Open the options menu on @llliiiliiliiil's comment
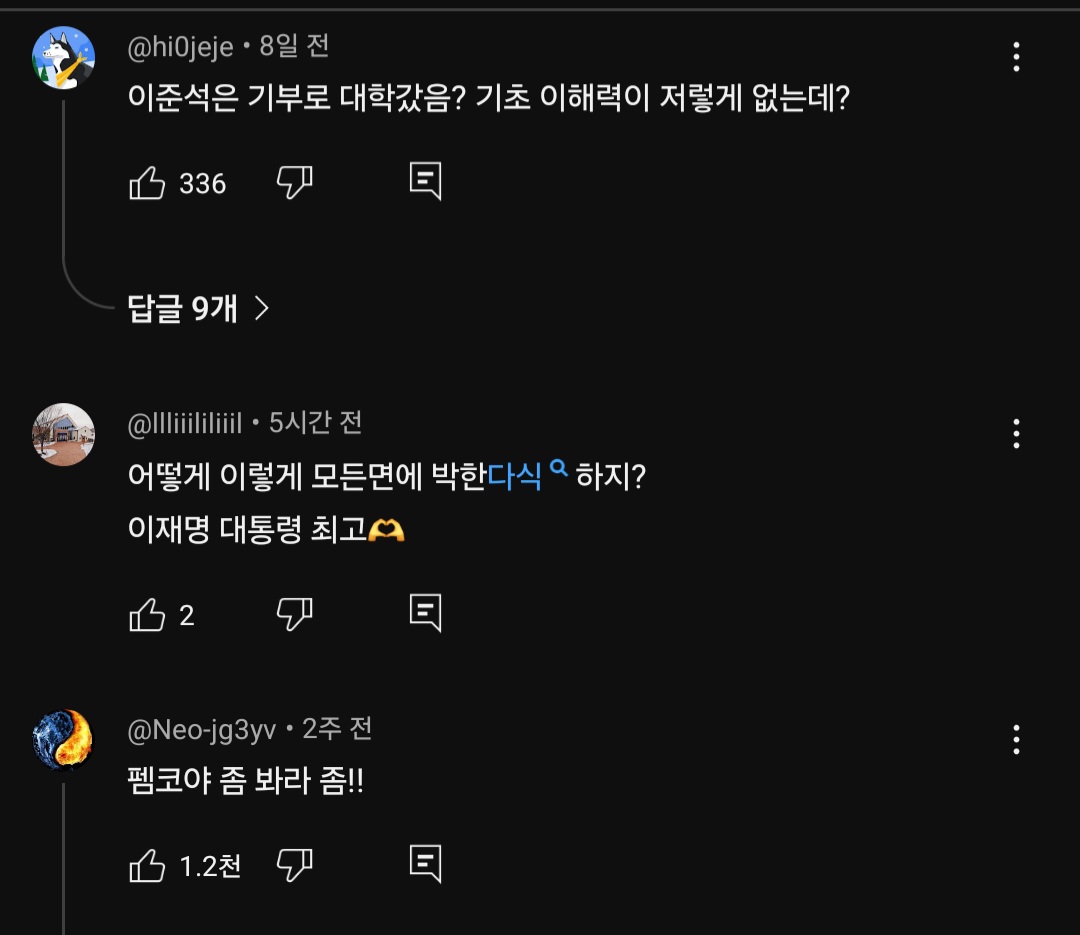The width and height of the screenshot is (1080, 935). 1016,434
